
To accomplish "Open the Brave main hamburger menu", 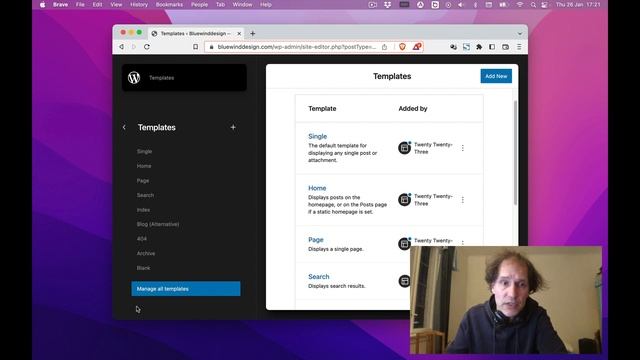I will 519,47.
